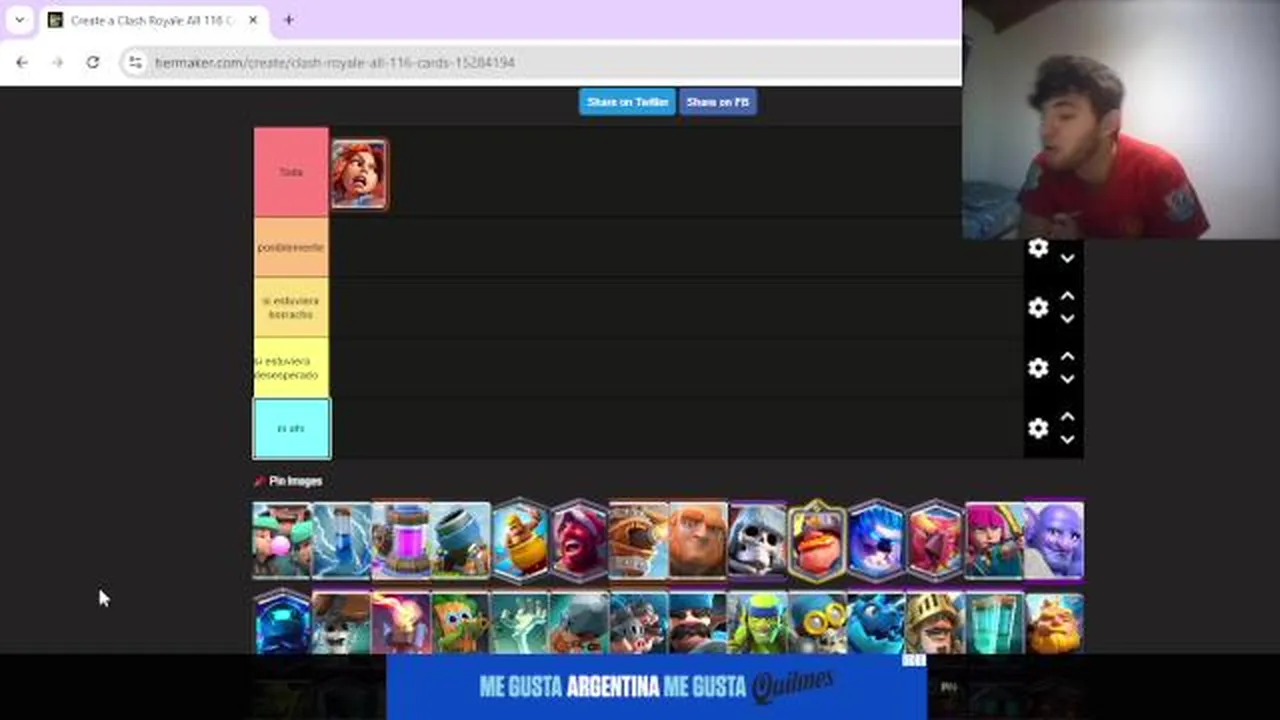This screenshot has height=720, width=1280.
Task: Select the Lightning spell bottle card
Action: pyautogui.click(x=341, y=540)
